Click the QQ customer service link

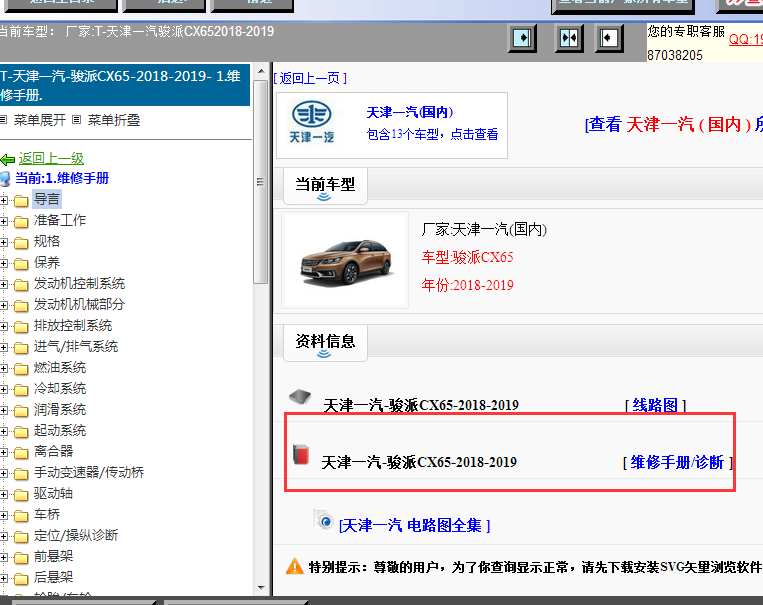[x=745, y=39]
